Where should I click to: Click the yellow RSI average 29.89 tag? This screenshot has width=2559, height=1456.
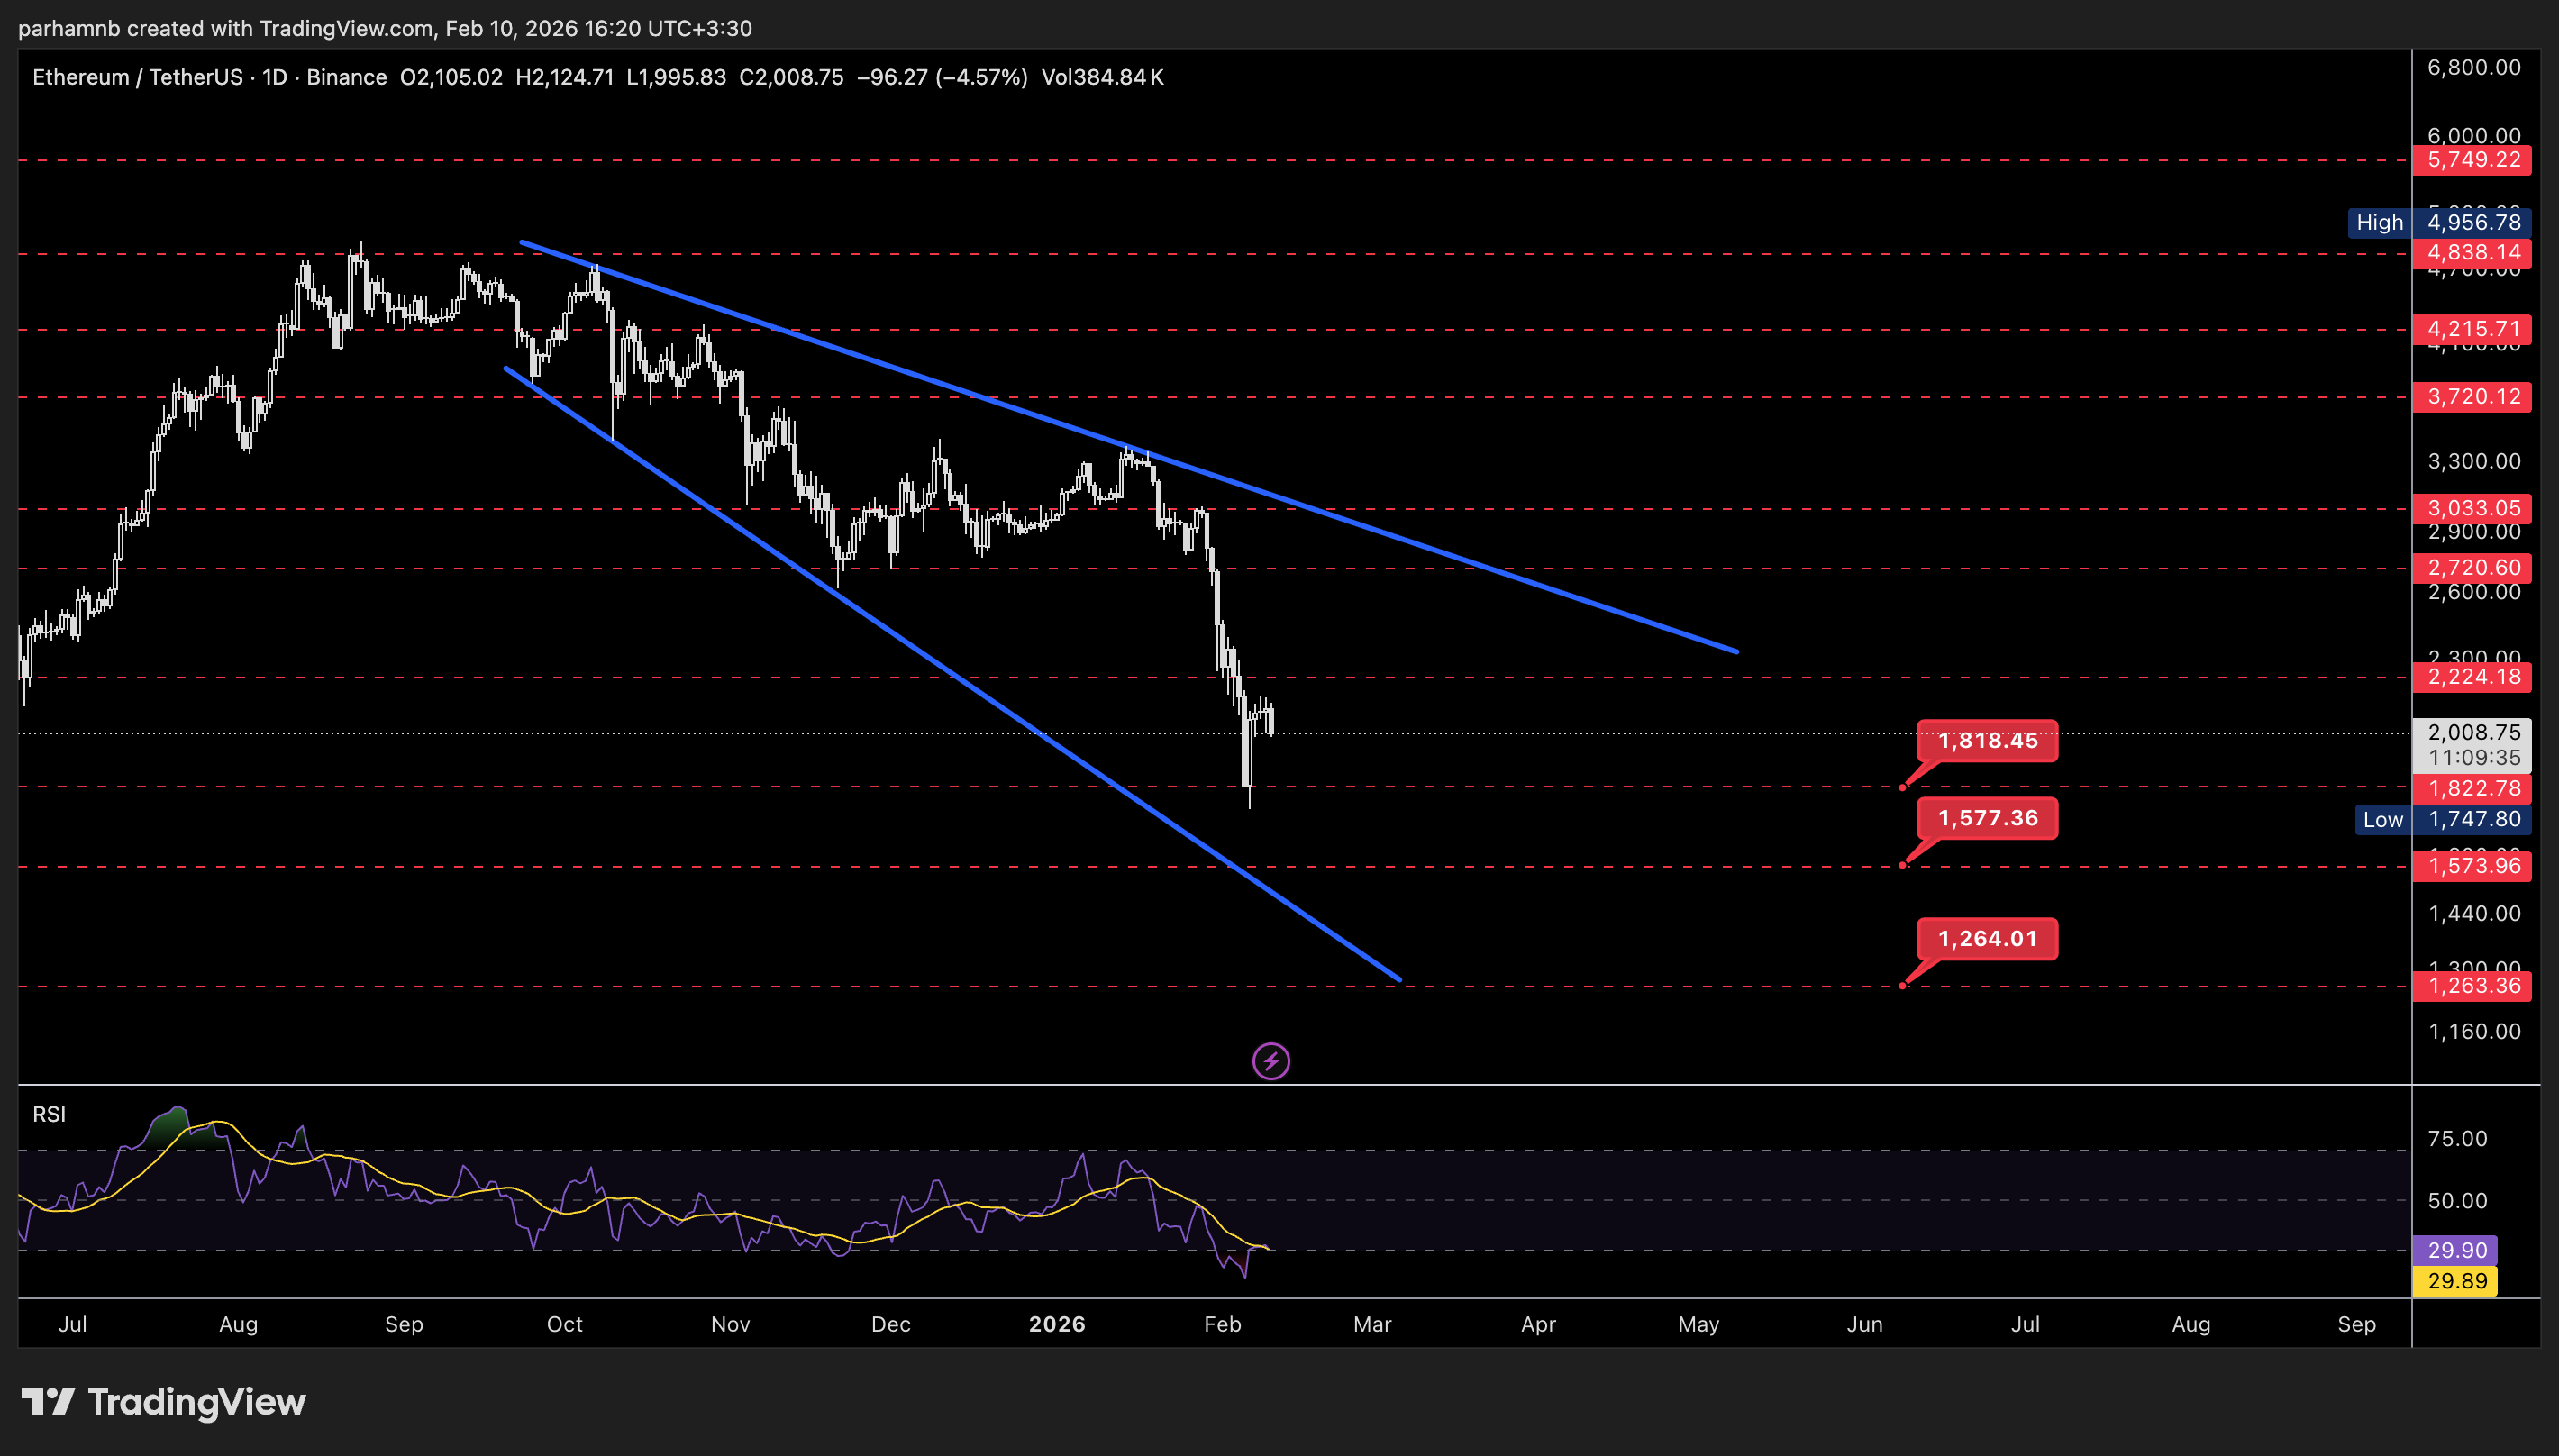2455,1281
